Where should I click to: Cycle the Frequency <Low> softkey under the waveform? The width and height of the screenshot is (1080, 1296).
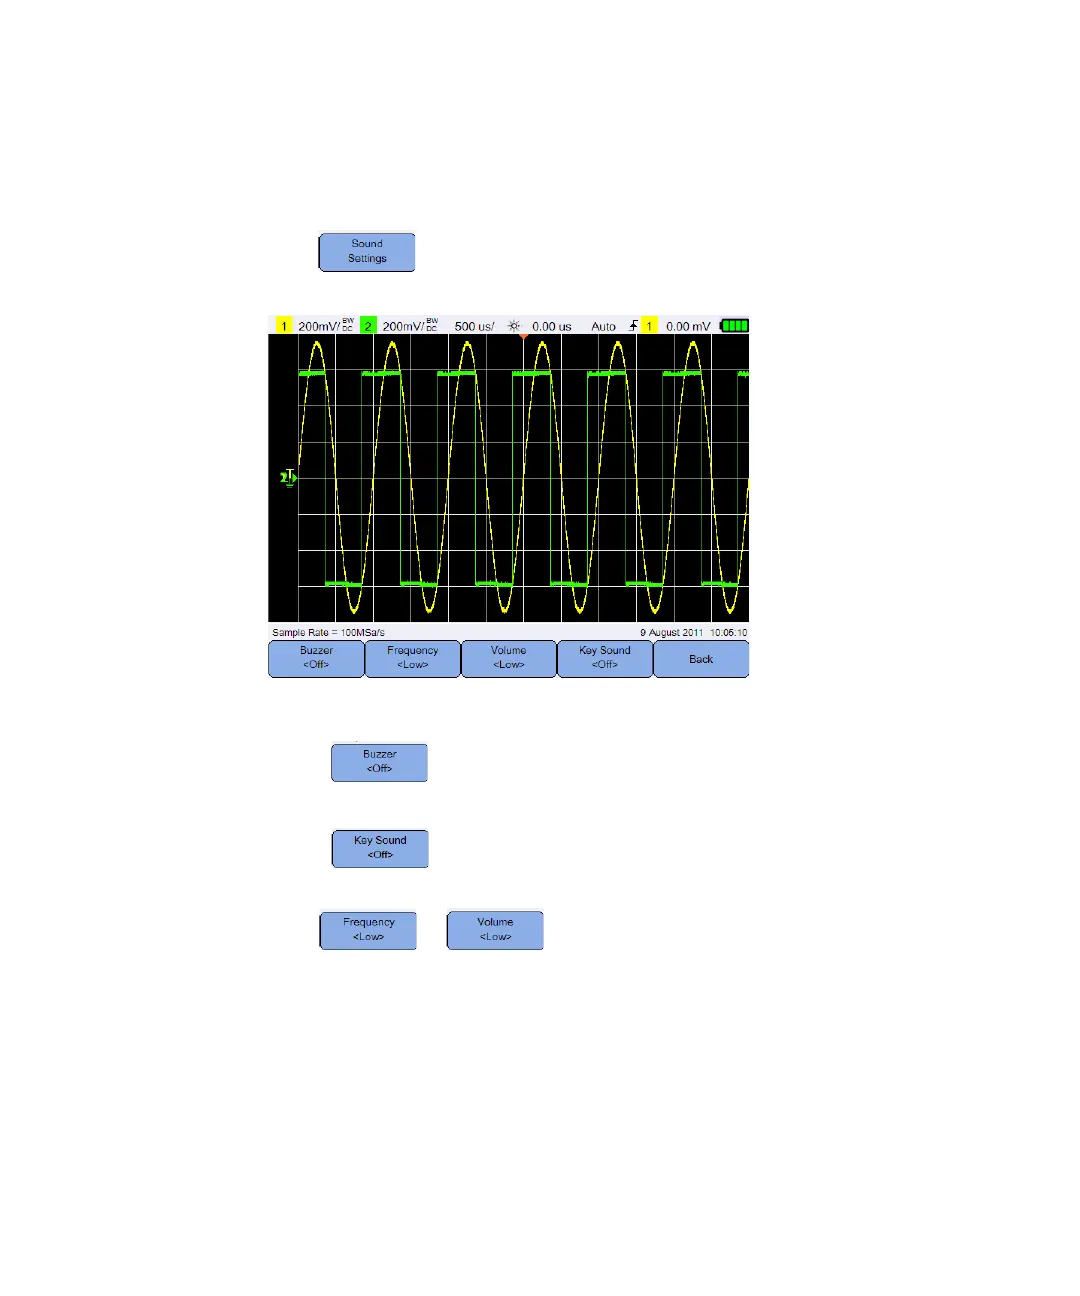click(412, 659)
